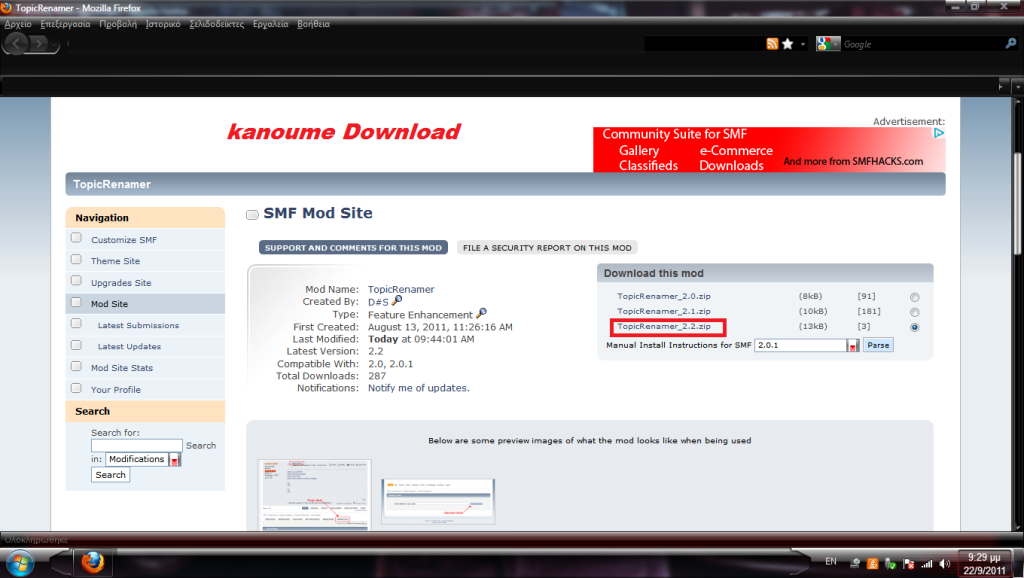Open the Εργαλεία menu
This screenshot has width=1024, height=578.
pos(270,23)
